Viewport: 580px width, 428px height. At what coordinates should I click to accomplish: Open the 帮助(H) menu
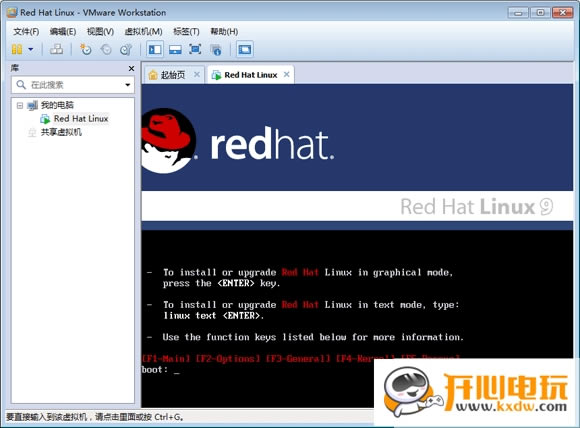(x=224, y=31)
